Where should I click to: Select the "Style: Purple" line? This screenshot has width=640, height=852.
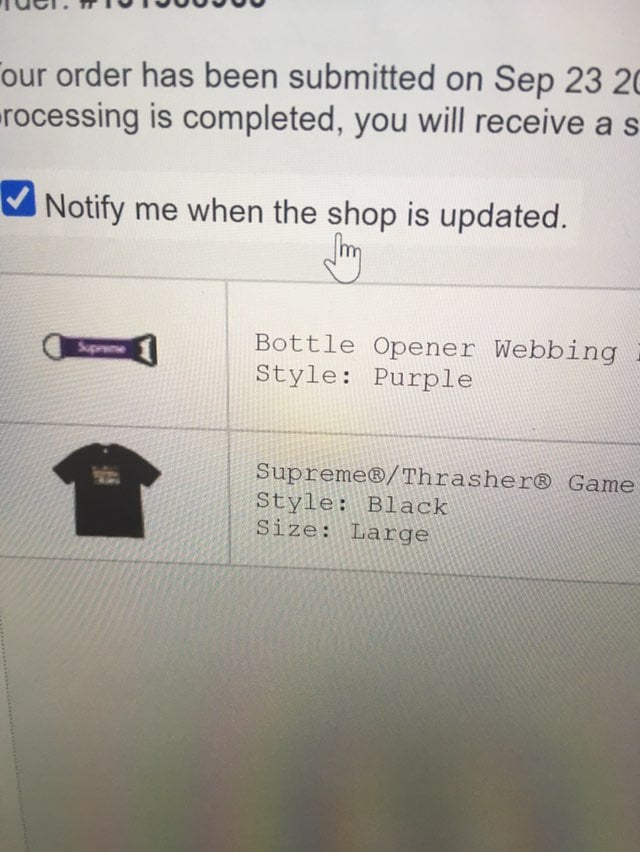pyautogui.click(x=364, y=376)
